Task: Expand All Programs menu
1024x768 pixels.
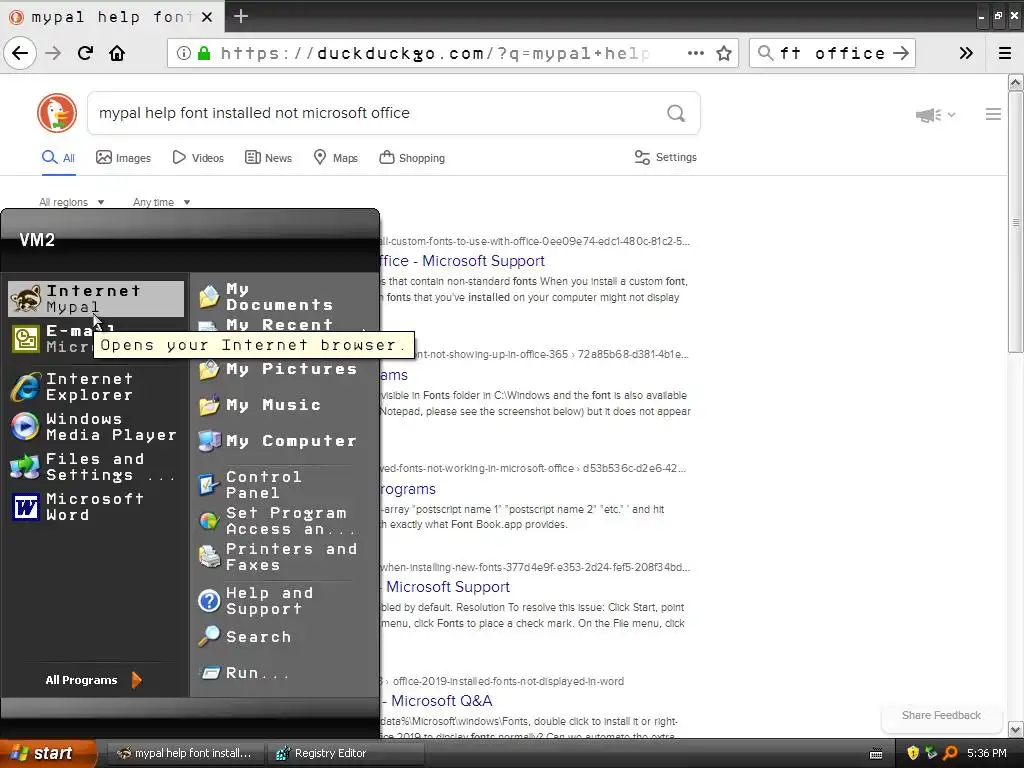Action: (93, 680)
